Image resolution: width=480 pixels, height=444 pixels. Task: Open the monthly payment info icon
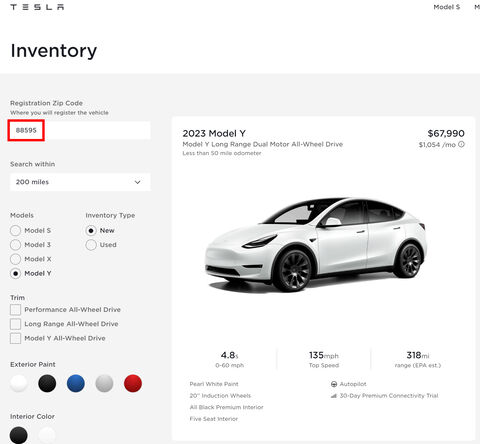[461, 144]
